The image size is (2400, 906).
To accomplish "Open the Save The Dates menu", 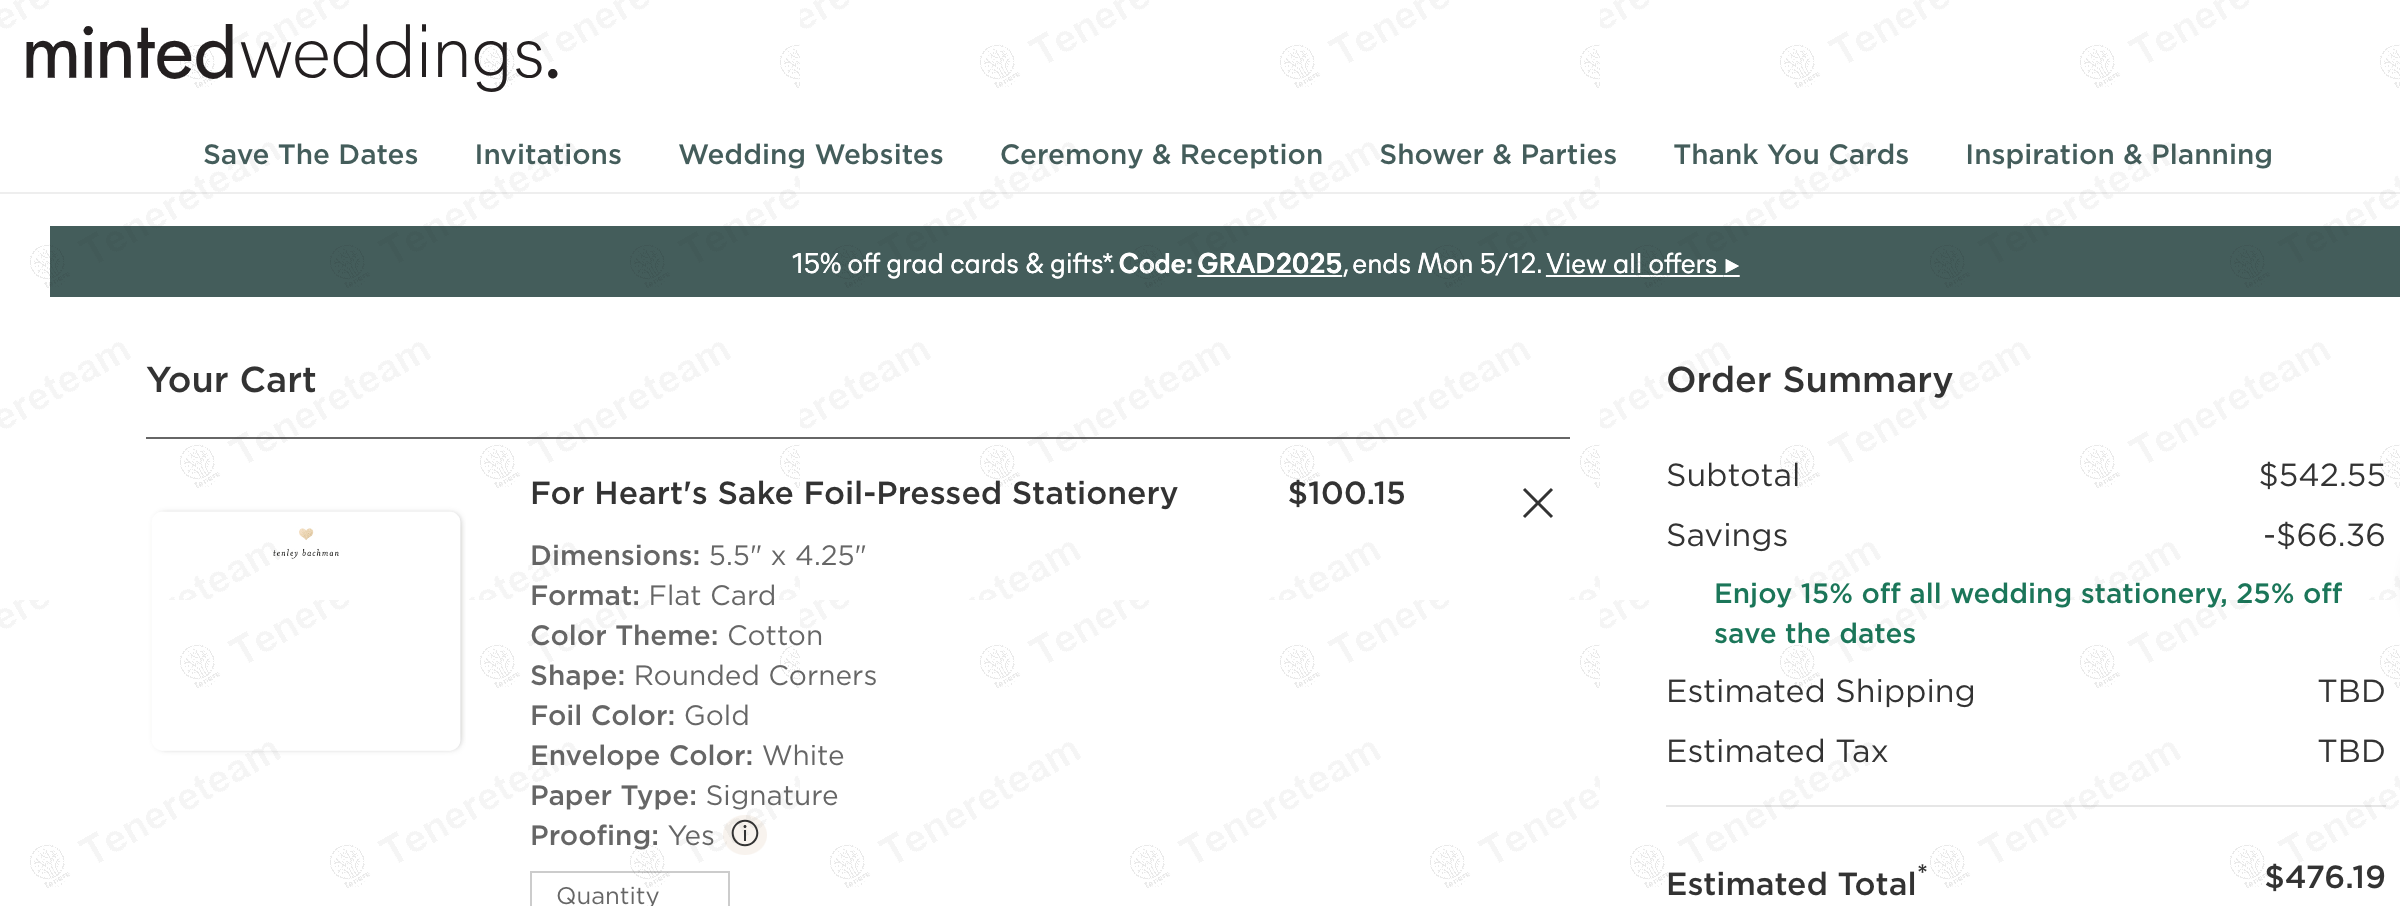I will (x=310, y=155).
